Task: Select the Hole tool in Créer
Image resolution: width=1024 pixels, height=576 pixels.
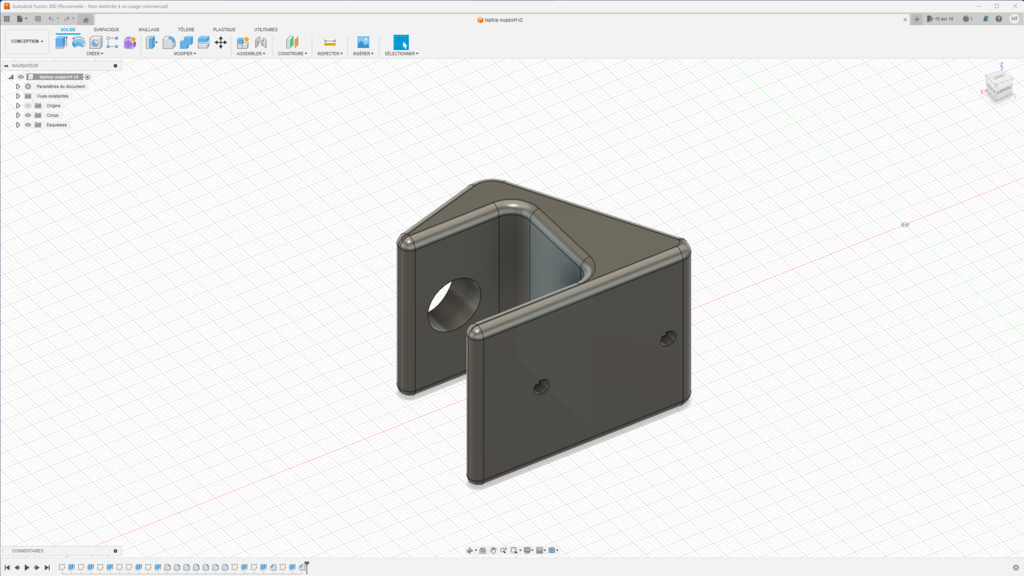Action: 95,42
